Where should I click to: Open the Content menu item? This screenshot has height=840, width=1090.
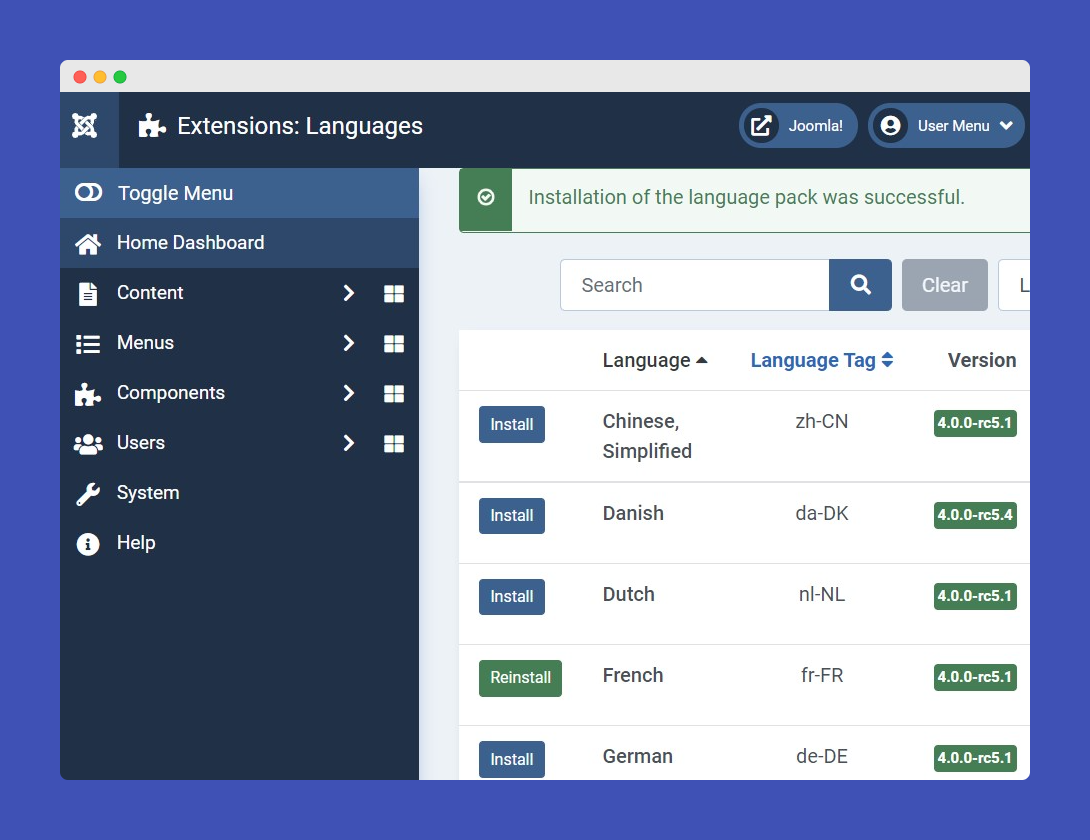[150, 293]
